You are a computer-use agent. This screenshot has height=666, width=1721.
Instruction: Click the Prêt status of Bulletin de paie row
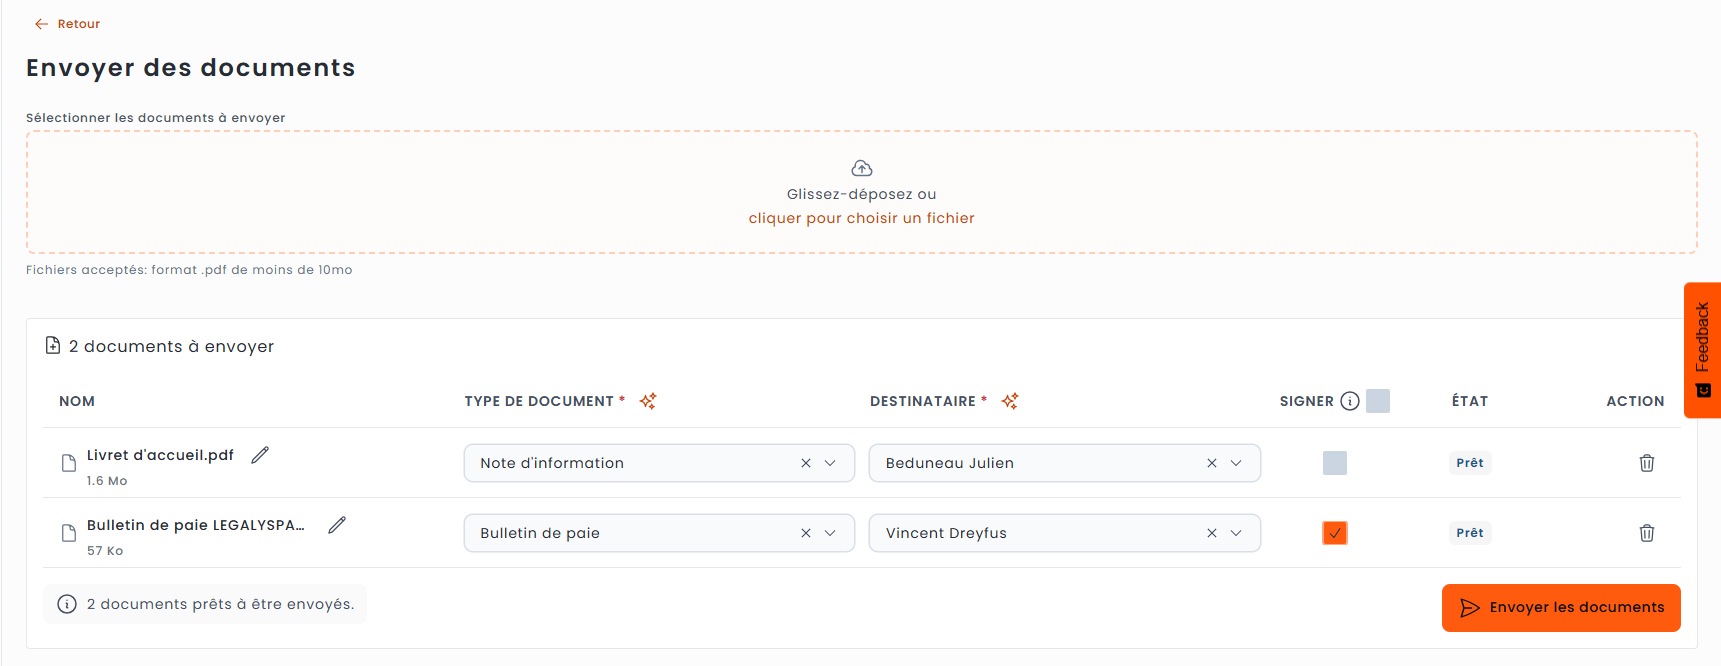tap(1470, 533)
